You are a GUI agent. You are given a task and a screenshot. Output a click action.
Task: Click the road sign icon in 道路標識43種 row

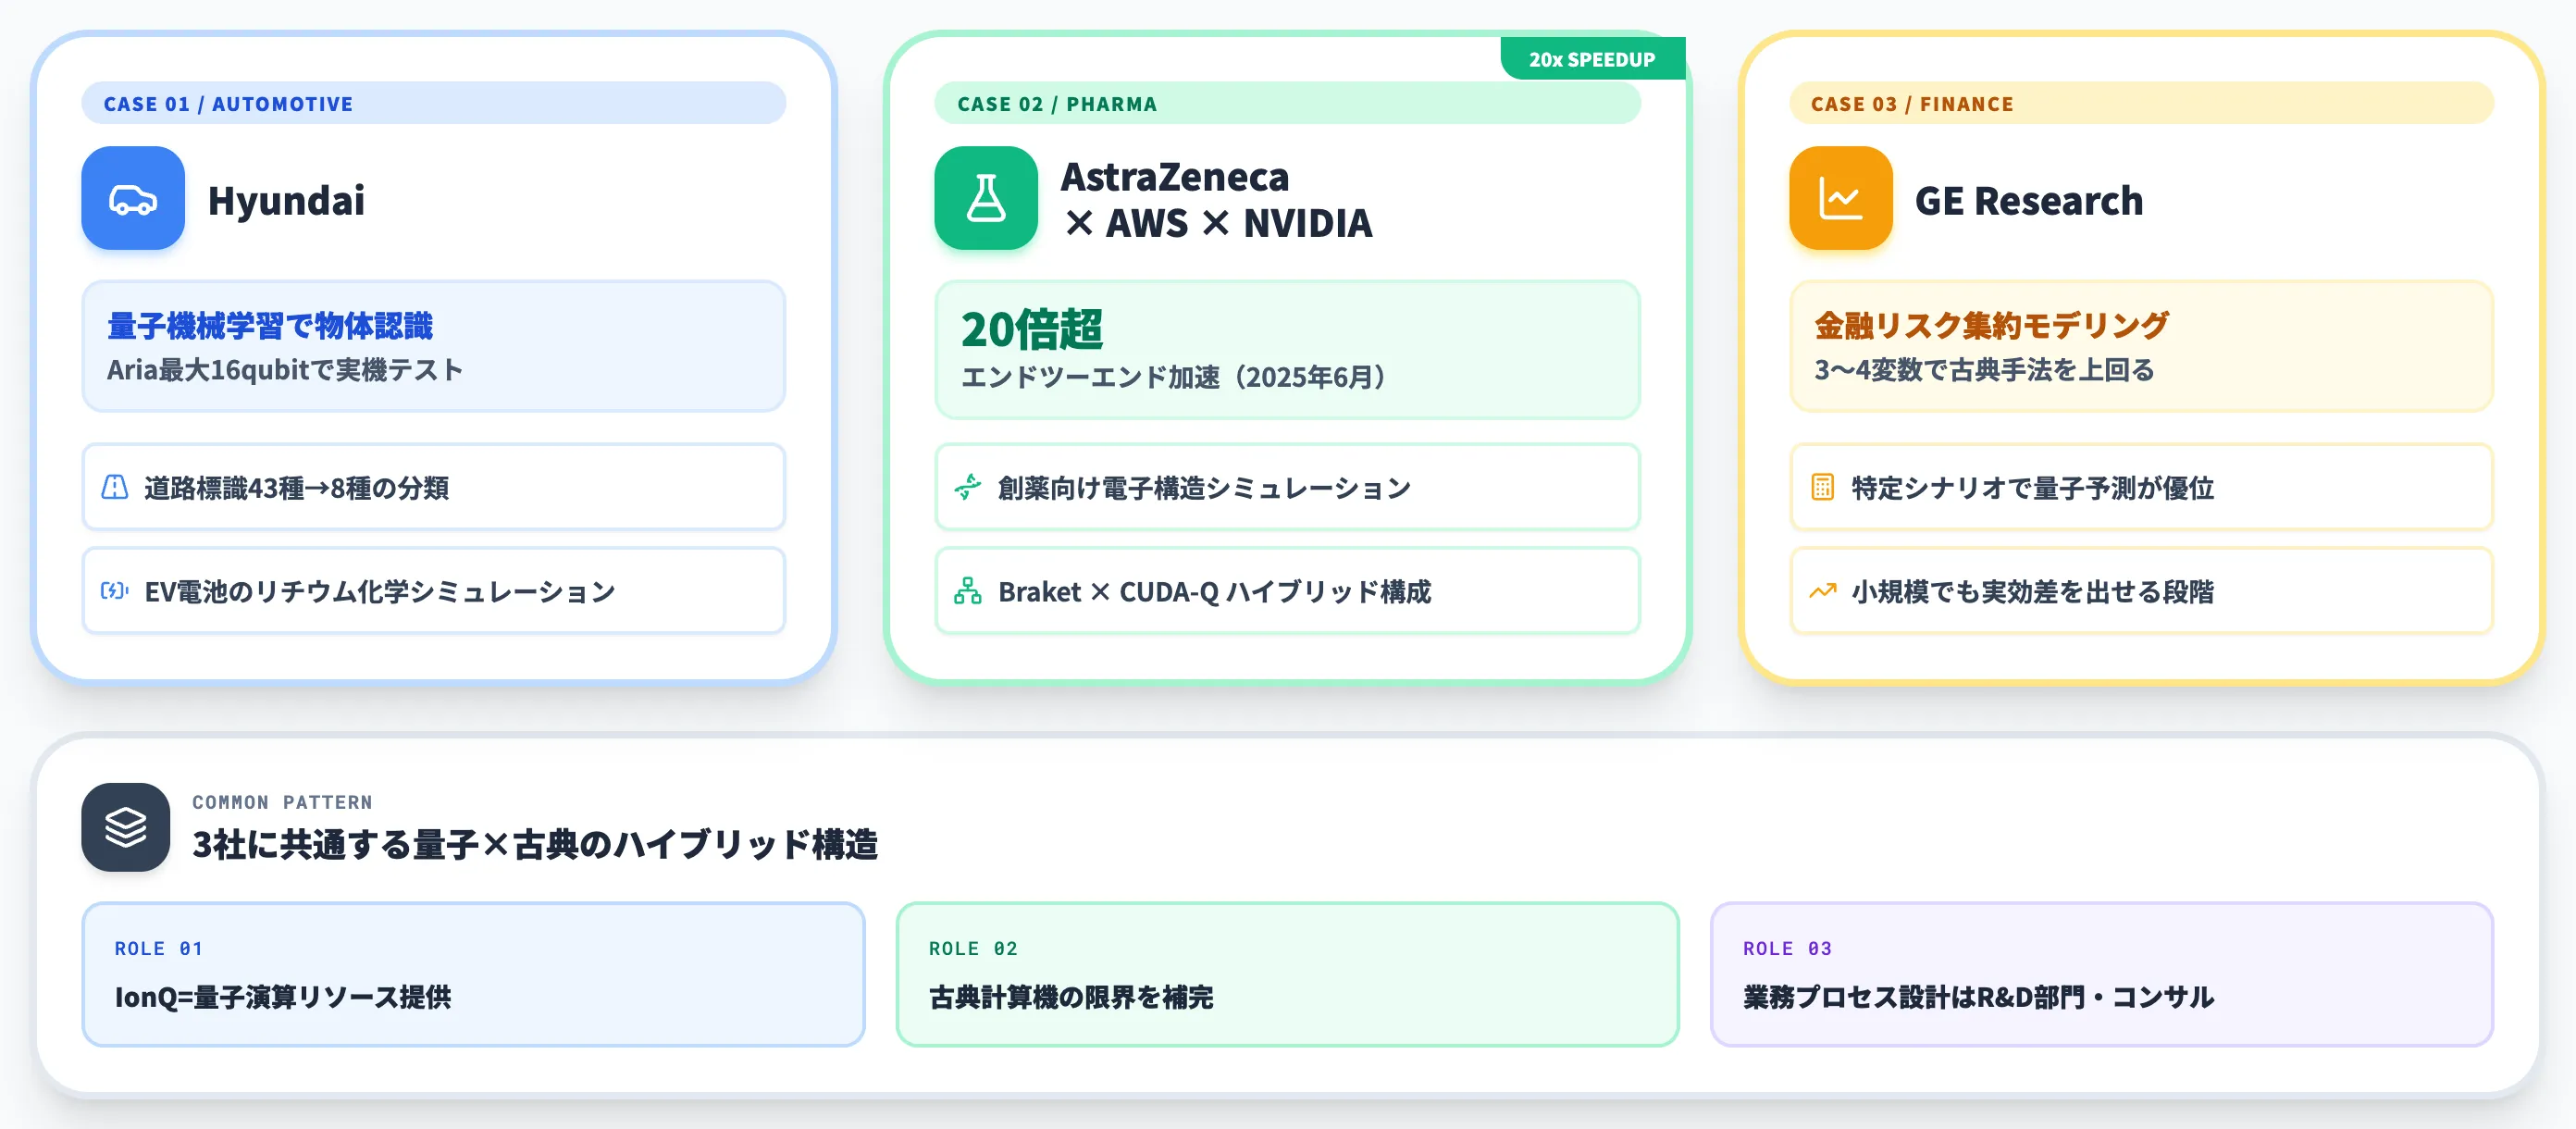(115, 487)
